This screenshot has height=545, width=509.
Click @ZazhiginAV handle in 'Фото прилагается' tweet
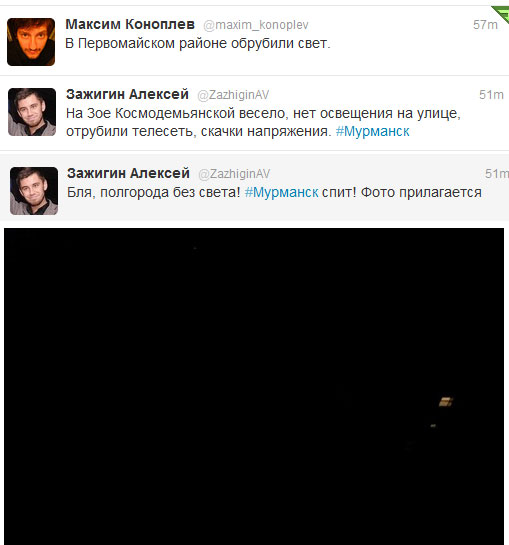click(234, 174)
